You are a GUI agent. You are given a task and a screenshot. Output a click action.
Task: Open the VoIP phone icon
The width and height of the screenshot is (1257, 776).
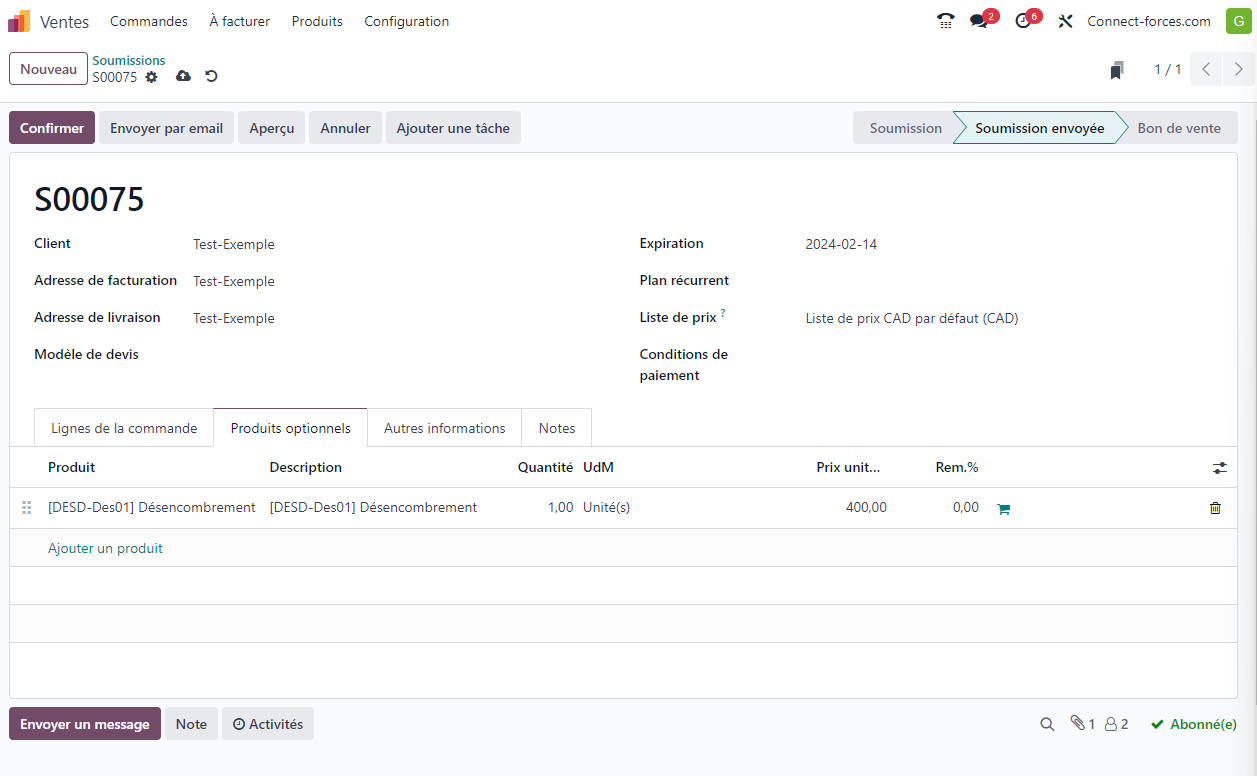(x=945, y=21)
